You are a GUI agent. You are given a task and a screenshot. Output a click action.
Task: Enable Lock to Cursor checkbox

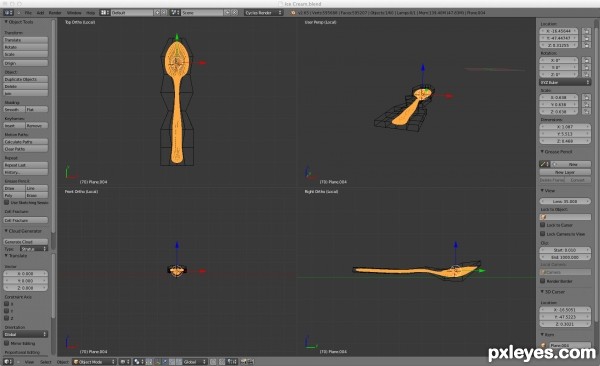(x=543, y=225)
